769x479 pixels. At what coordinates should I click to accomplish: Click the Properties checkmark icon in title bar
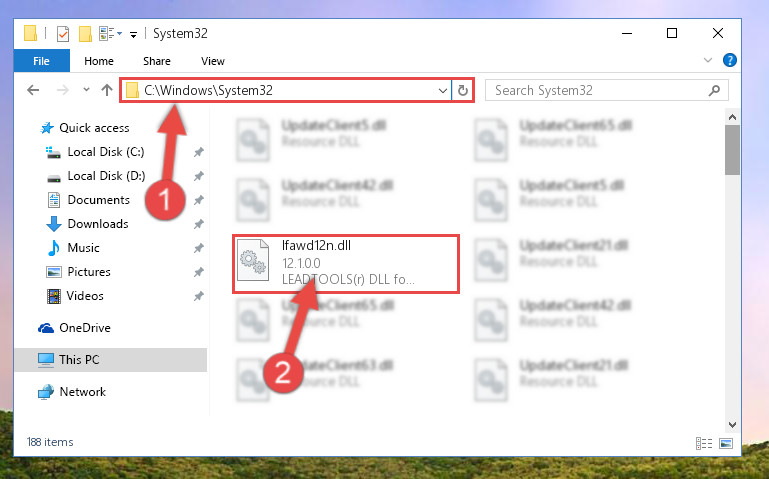[x=63, y=34]
